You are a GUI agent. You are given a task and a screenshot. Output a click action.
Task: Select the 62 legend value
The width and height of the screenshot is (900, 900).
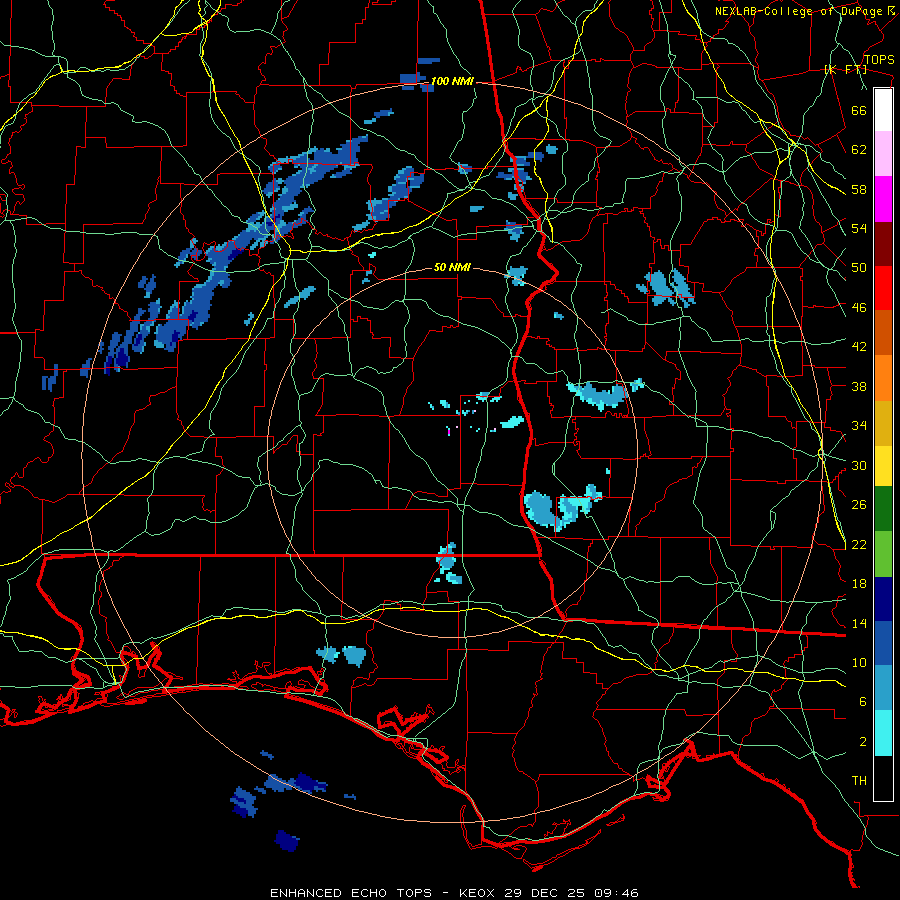[x=859, y=150]
